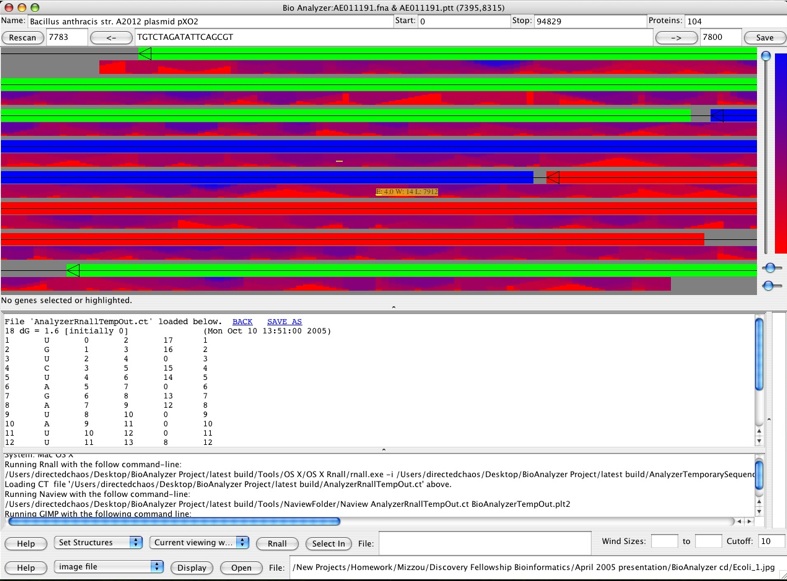Toggle the divider arrow above the log panel
The height and width of the screenshot is (581, 787).
tap(384, 450)
